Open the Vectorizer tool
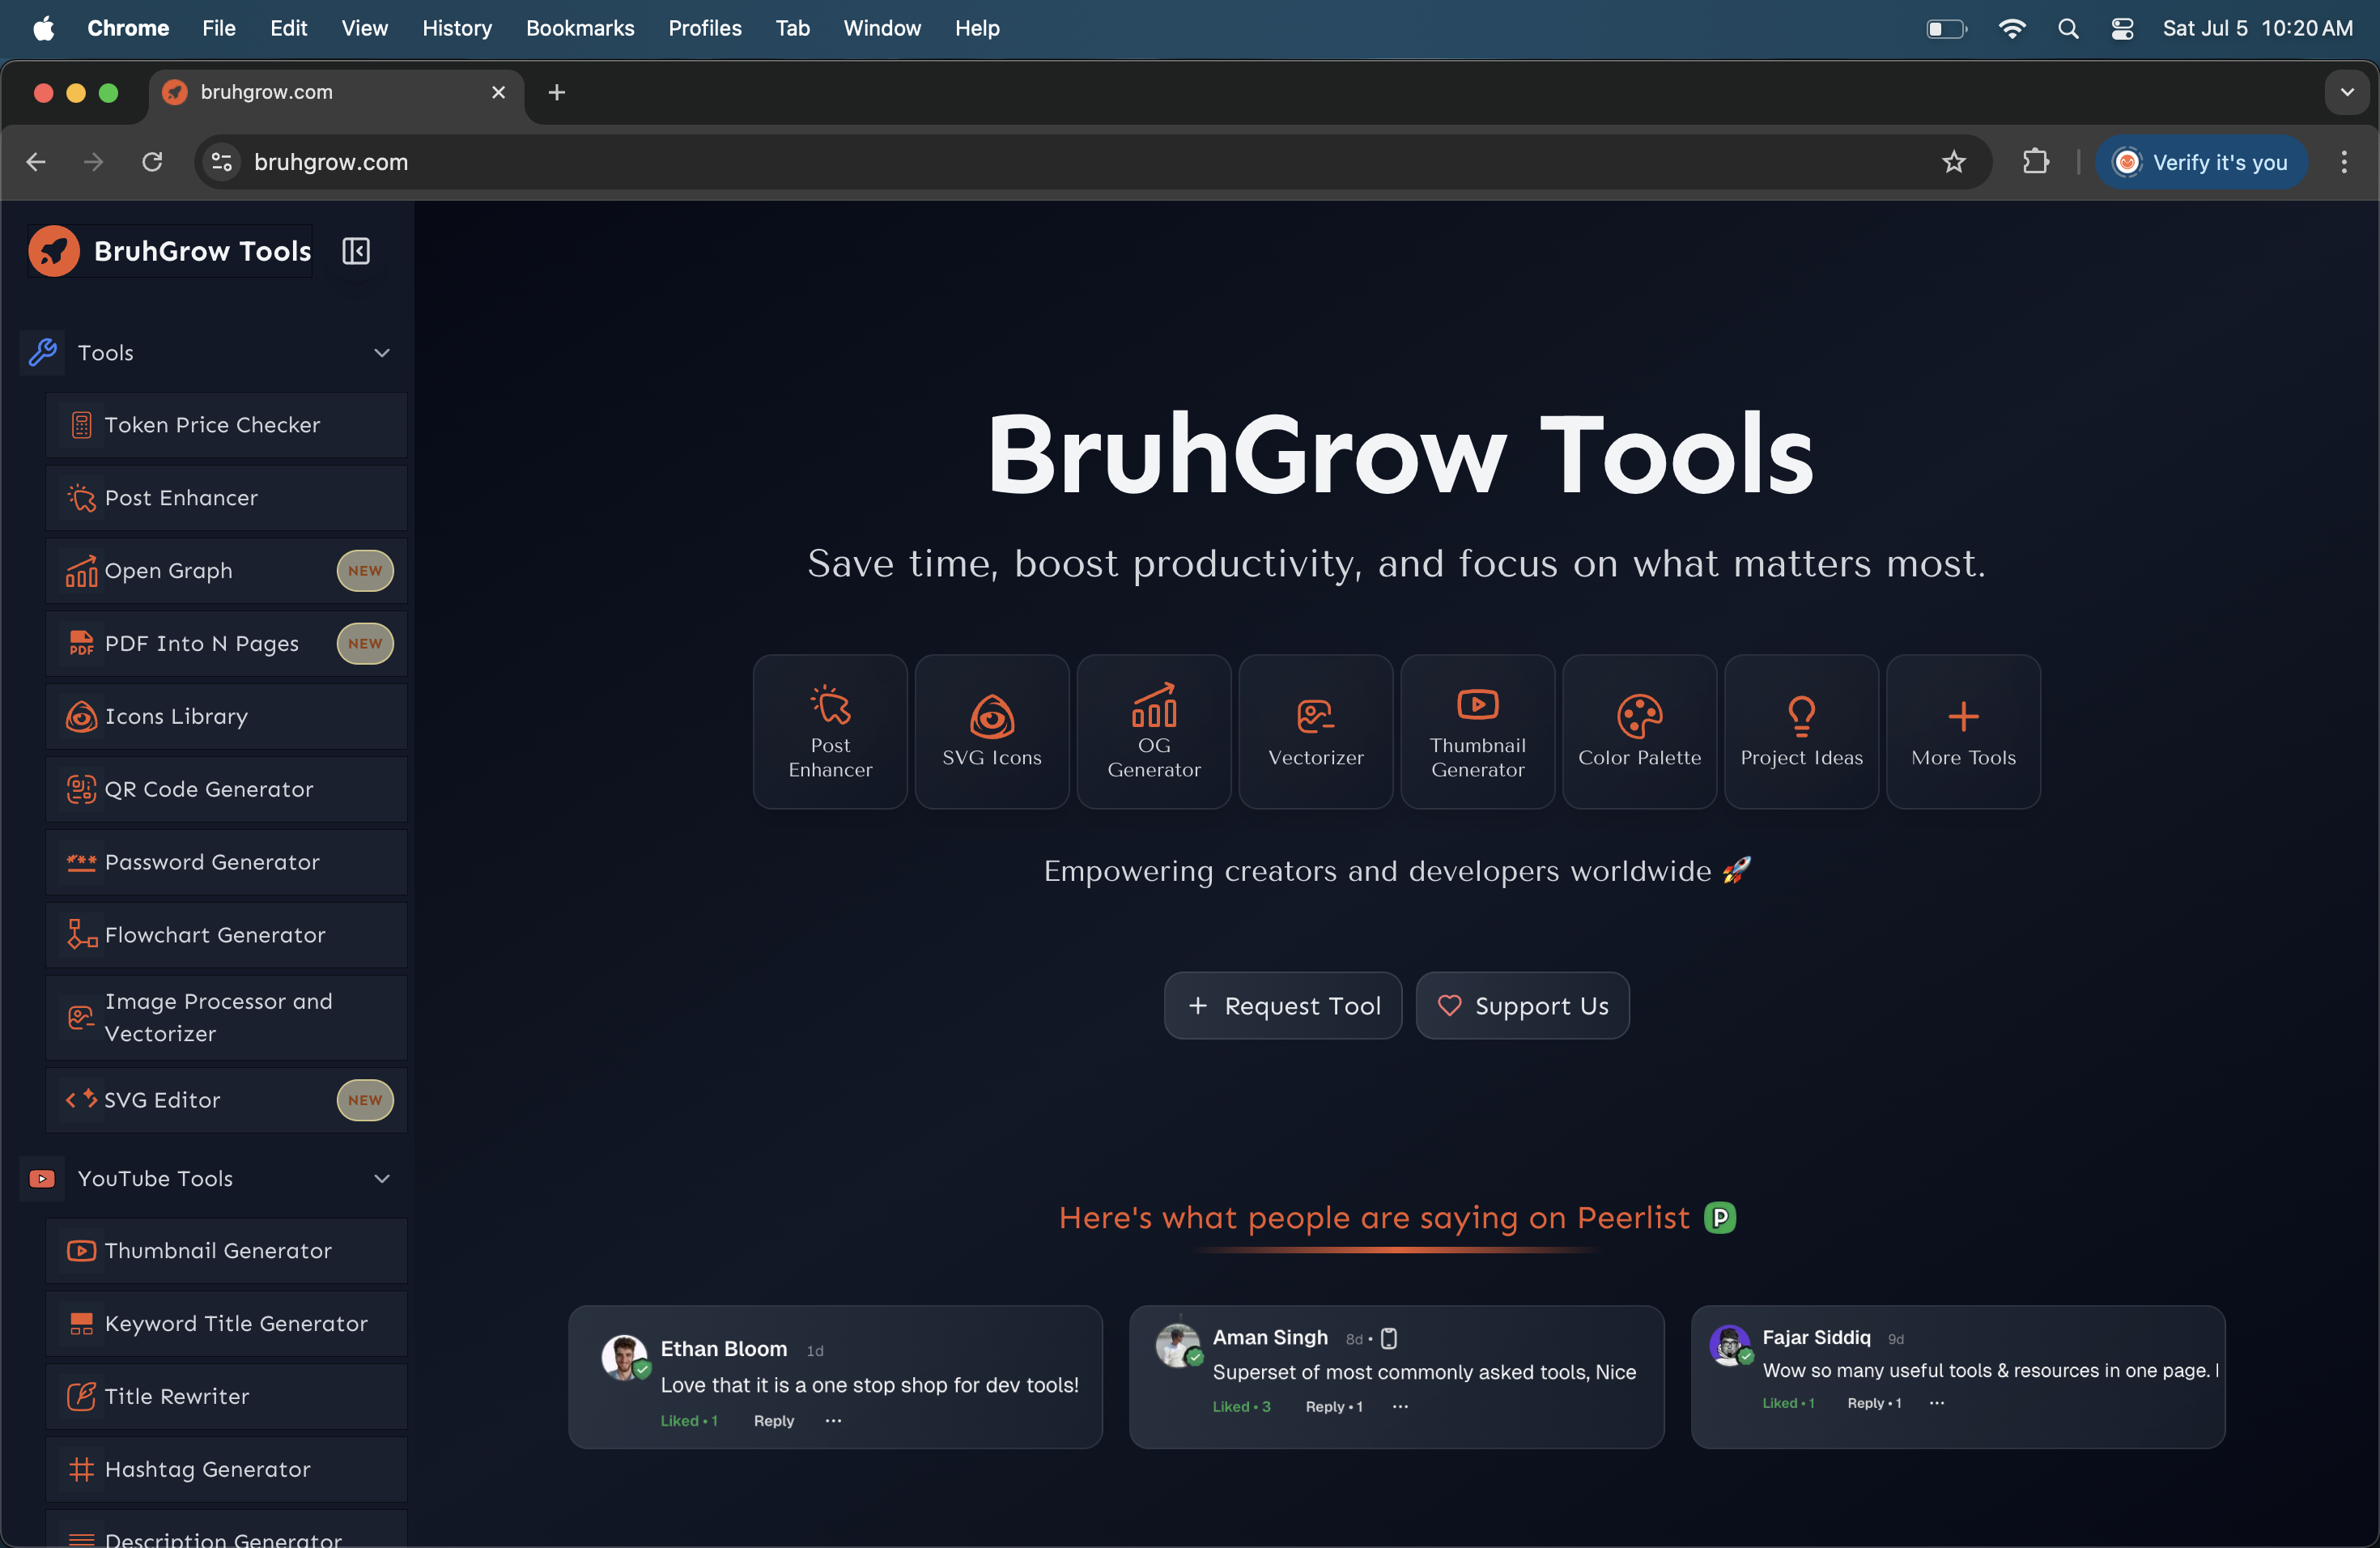 [x=1315, y=731]
